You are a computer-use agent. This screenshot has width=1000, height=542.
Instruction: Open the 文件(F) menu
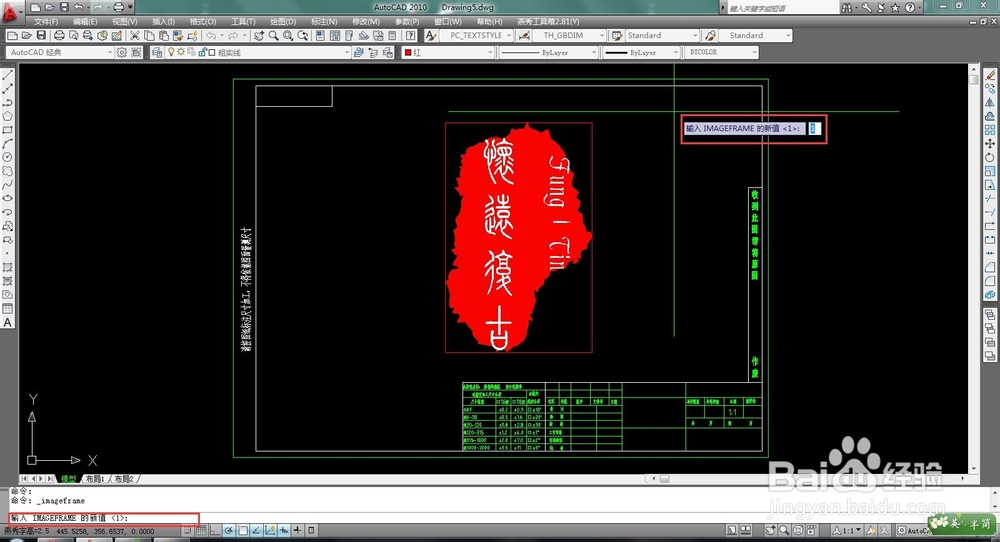(x=46, y=22)
